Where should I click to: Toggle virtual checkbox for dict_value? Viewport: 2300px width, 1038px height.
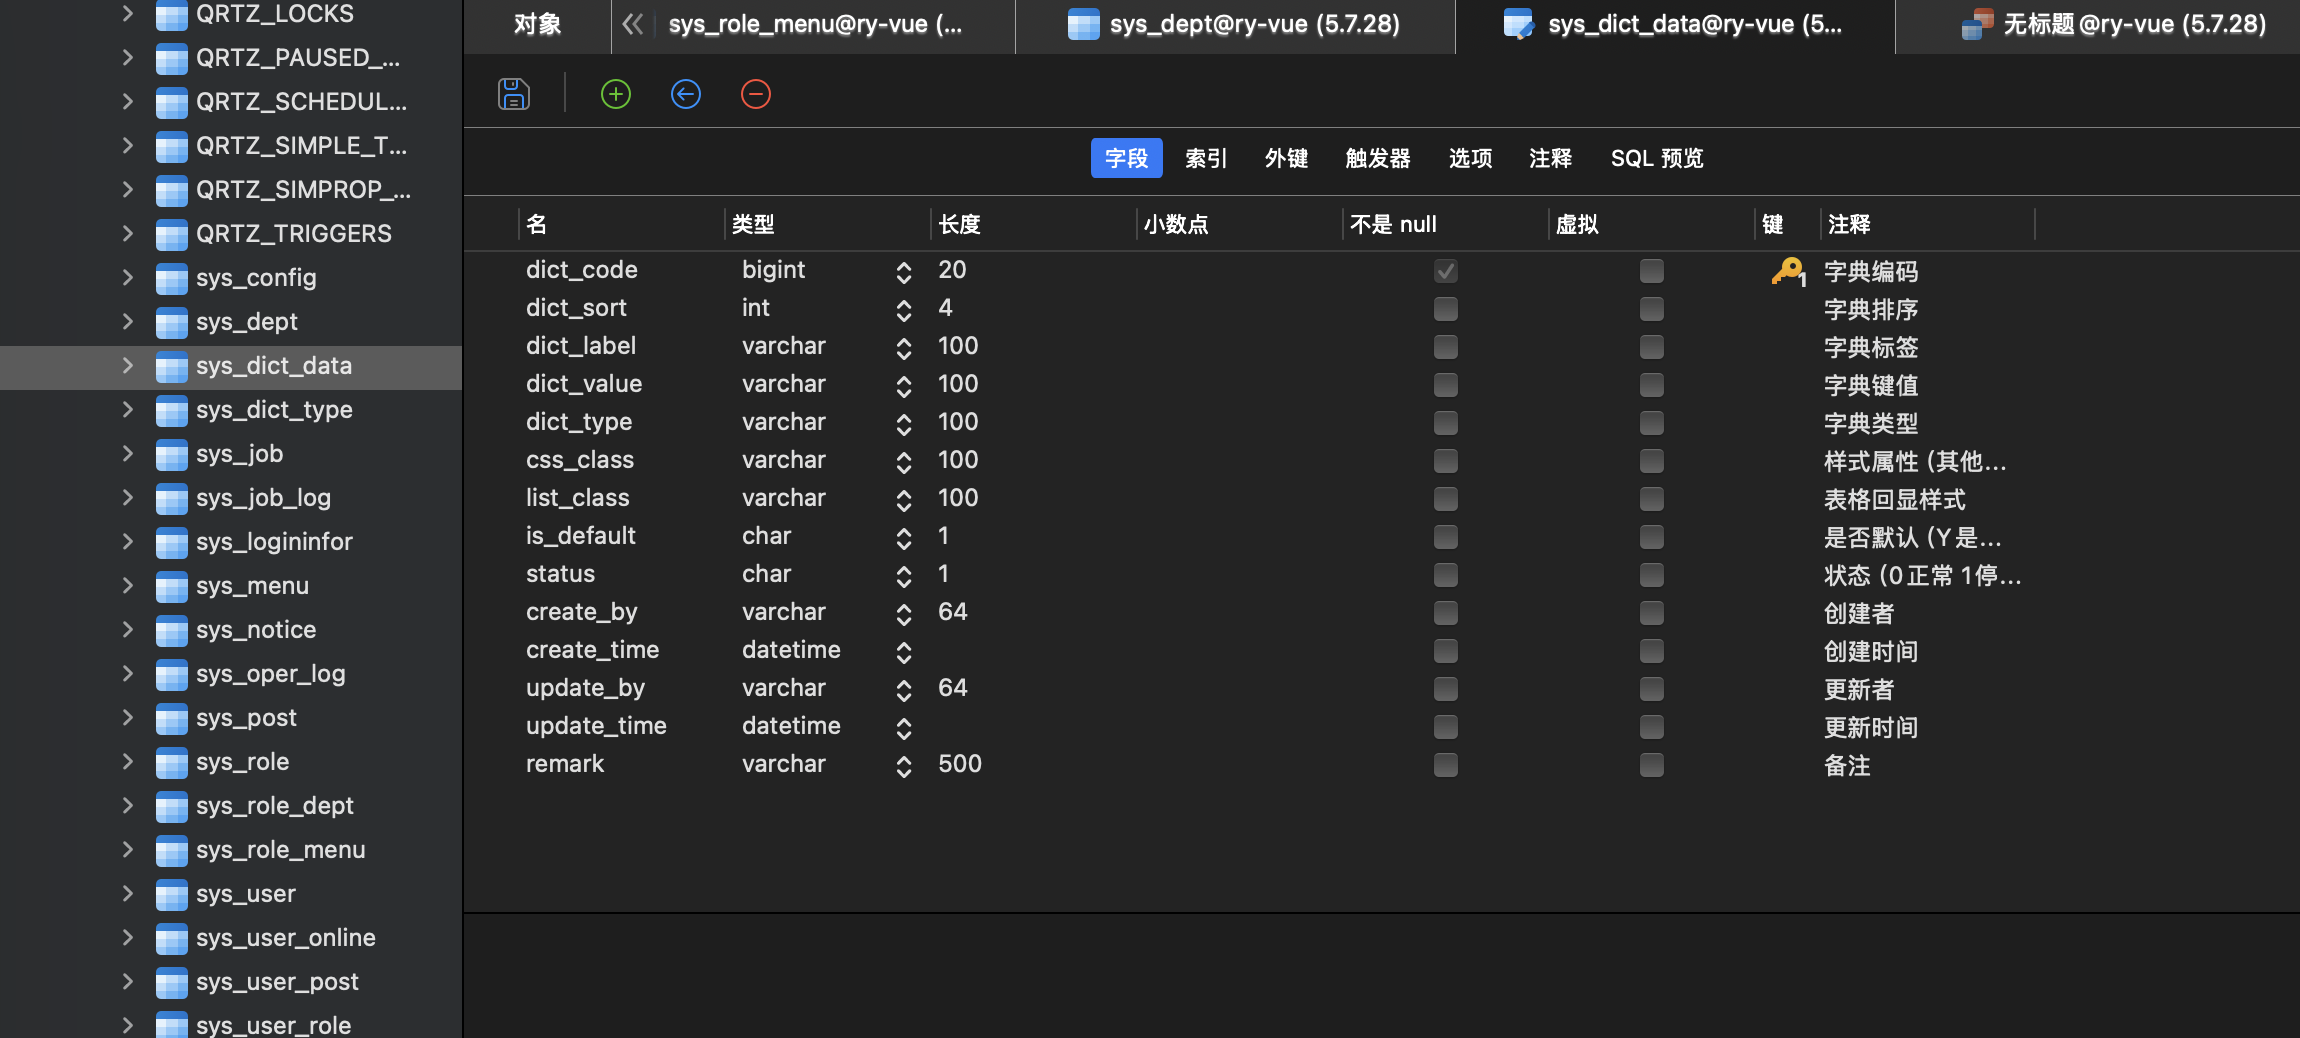point(1652,385)
